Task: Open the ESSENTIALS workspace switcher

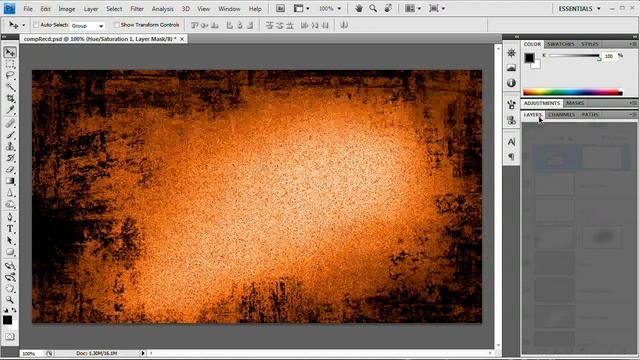Action: coord(579,9)
